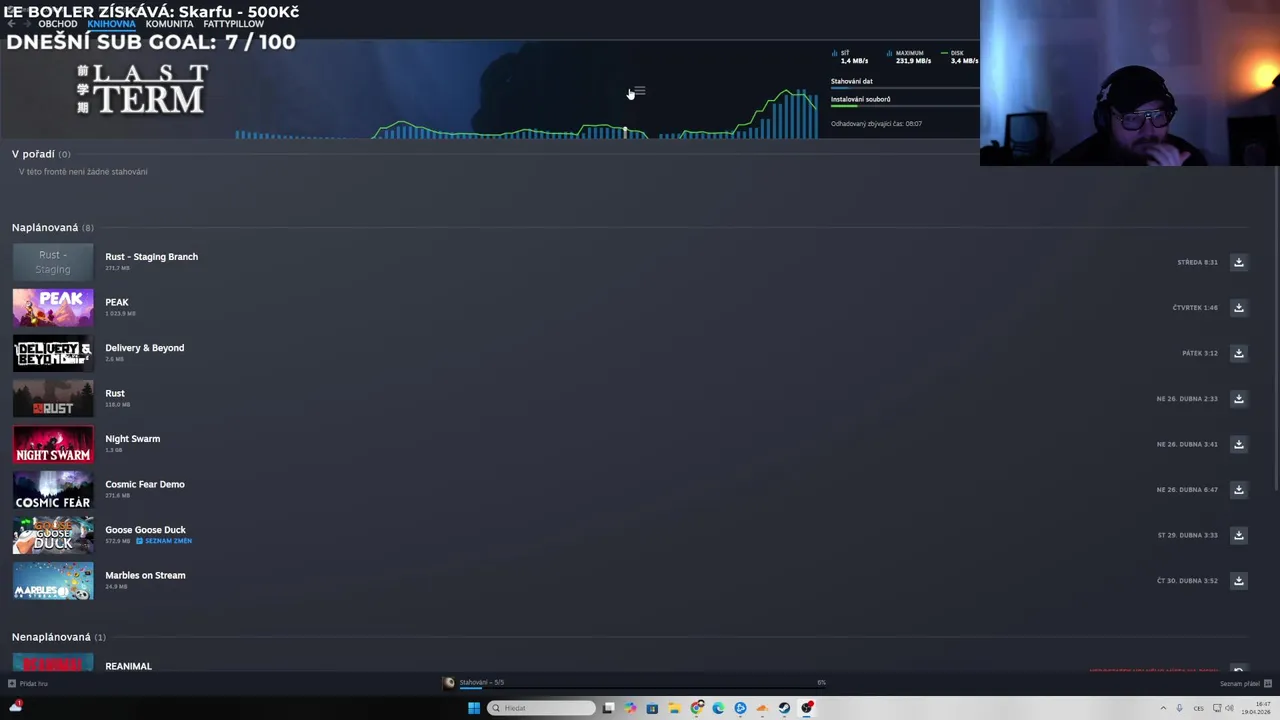This screenshot has width=1280, height=720.
Task: Open the Goose Goose Duck title
Action: click(x=145, y=530)
